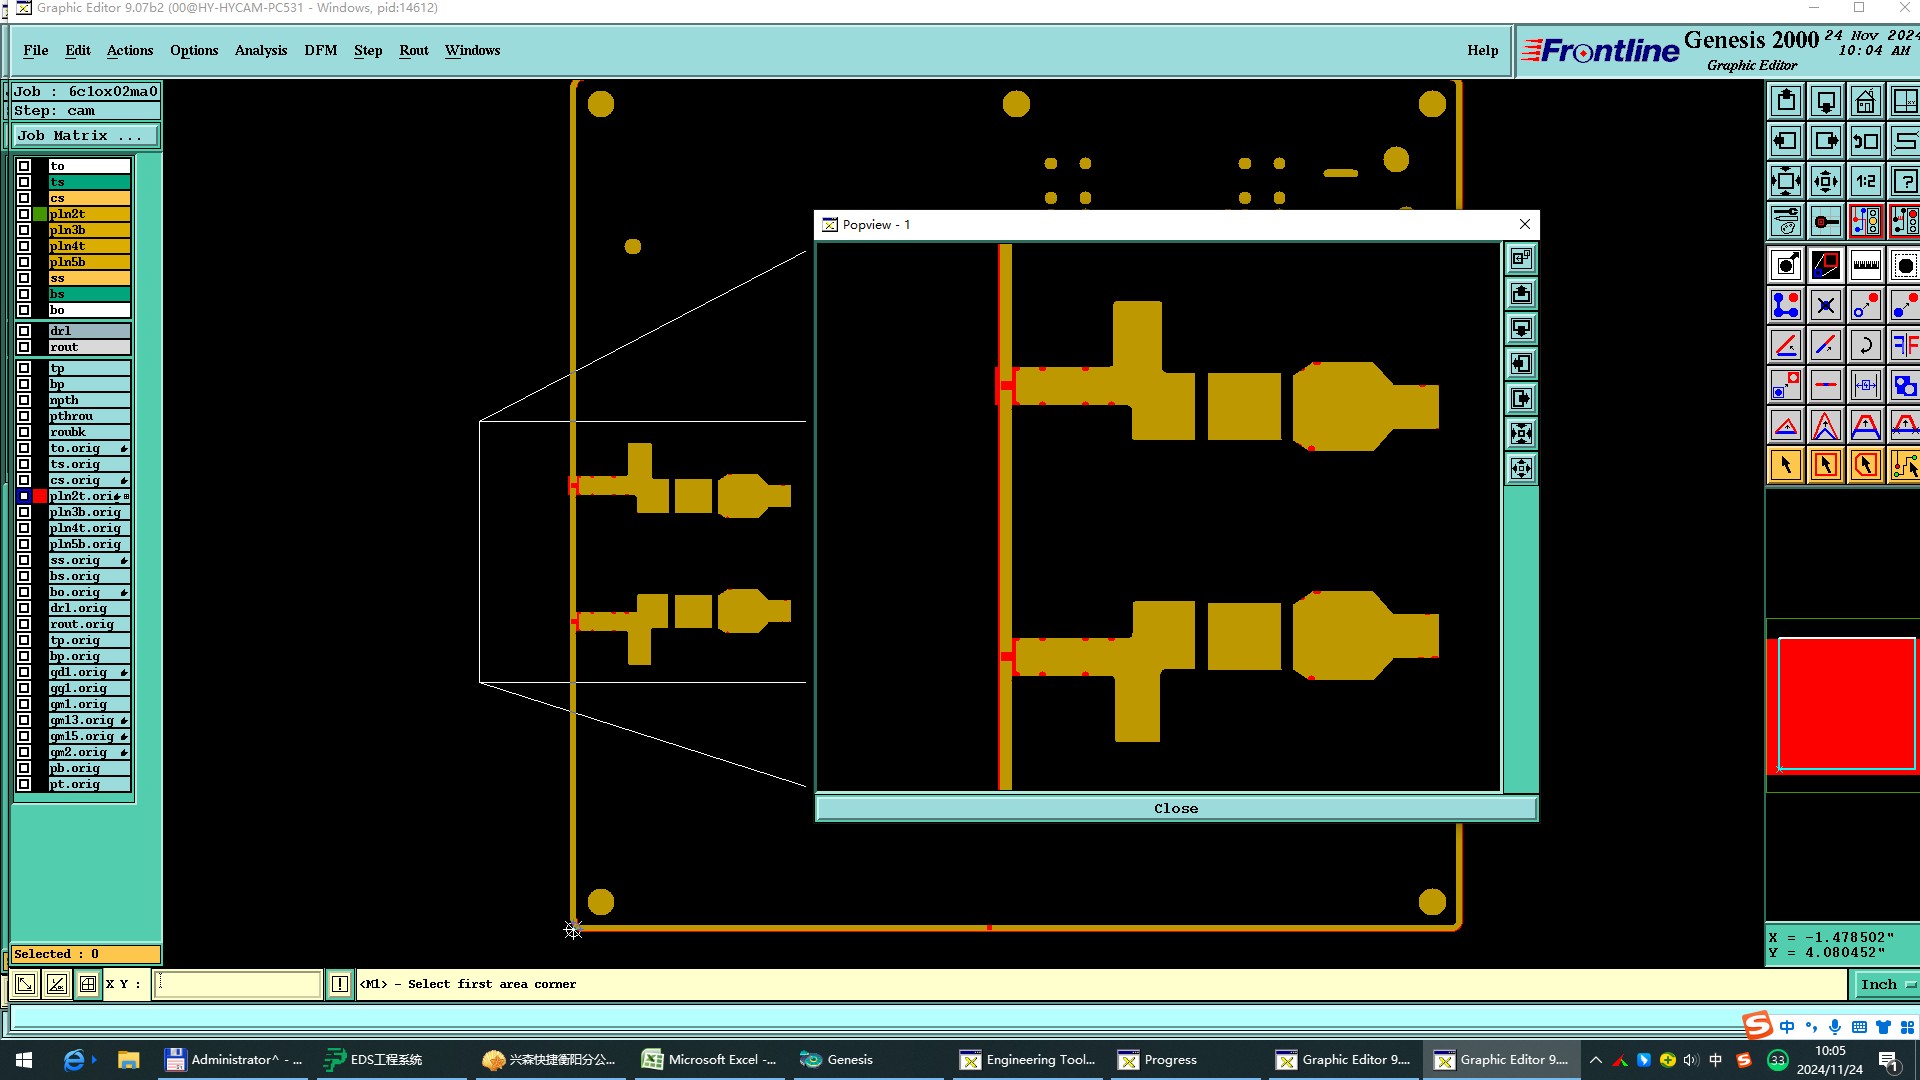This screenshot has height=1080, width=1920.
Task: Click the question mark help icon in toolbar
Action: pos(1904,182)
